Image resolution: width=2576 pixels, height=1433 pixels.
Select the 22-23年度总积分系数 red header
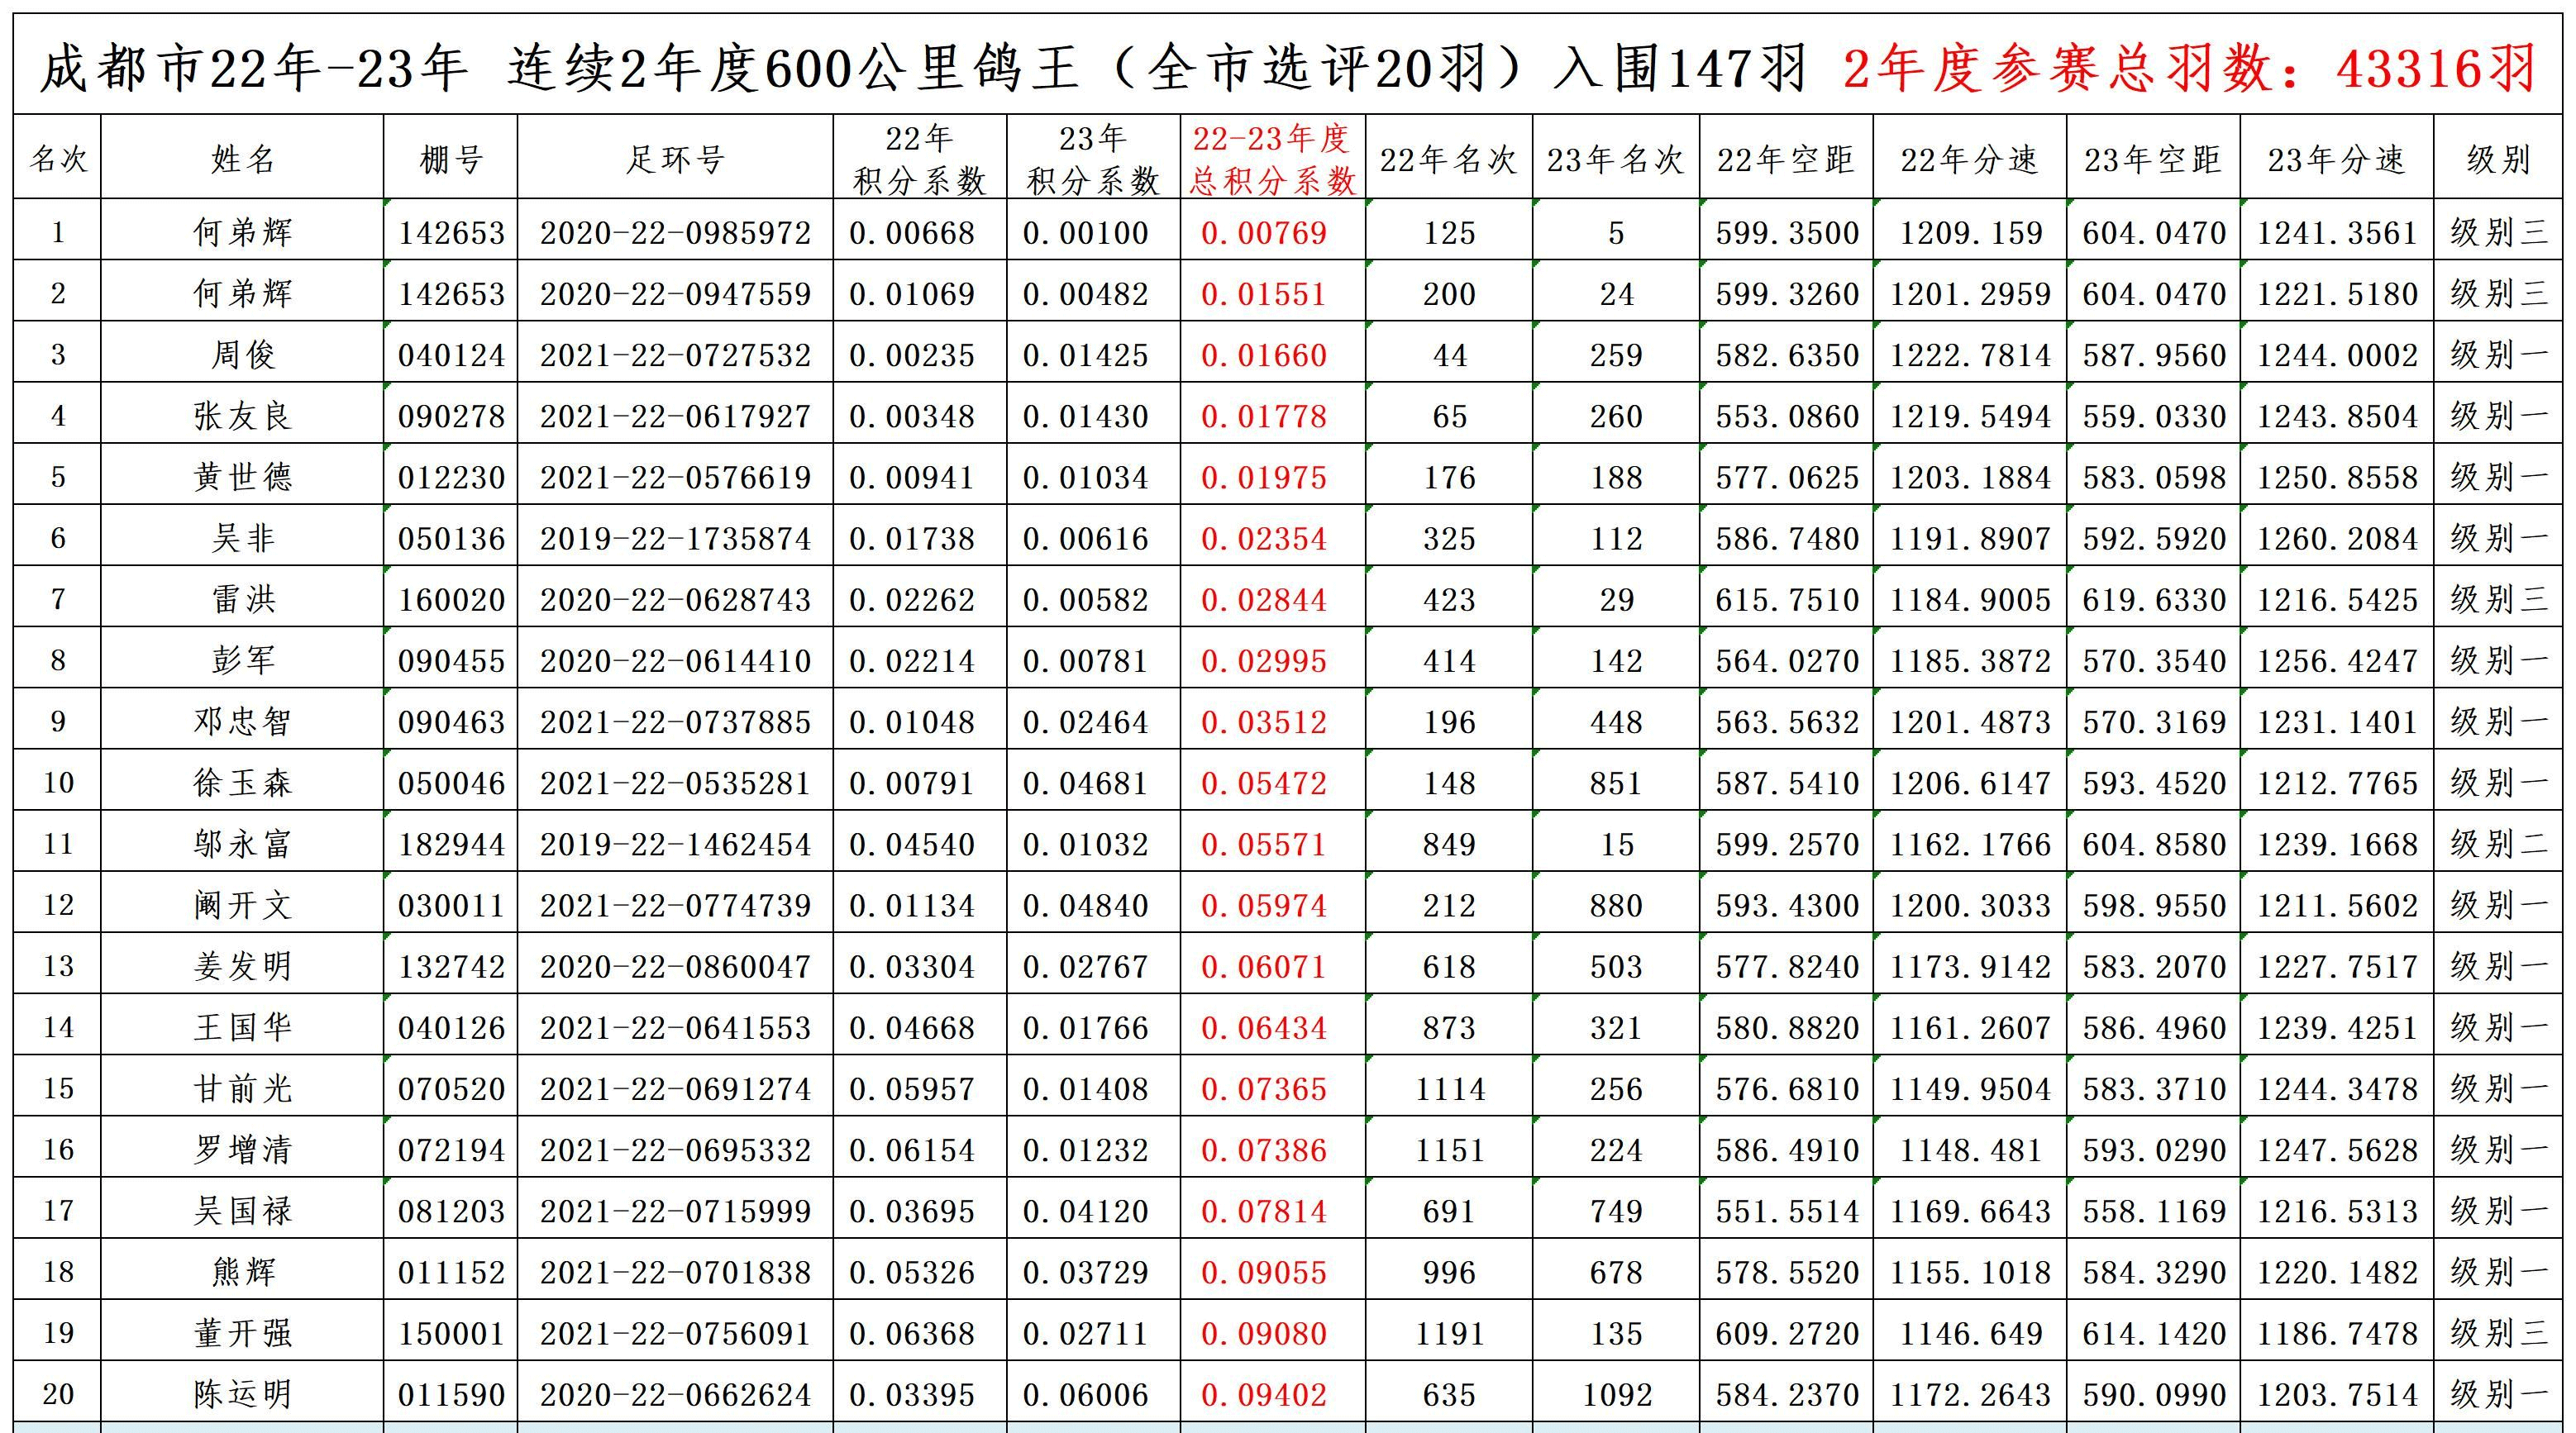pos(1272,158)
